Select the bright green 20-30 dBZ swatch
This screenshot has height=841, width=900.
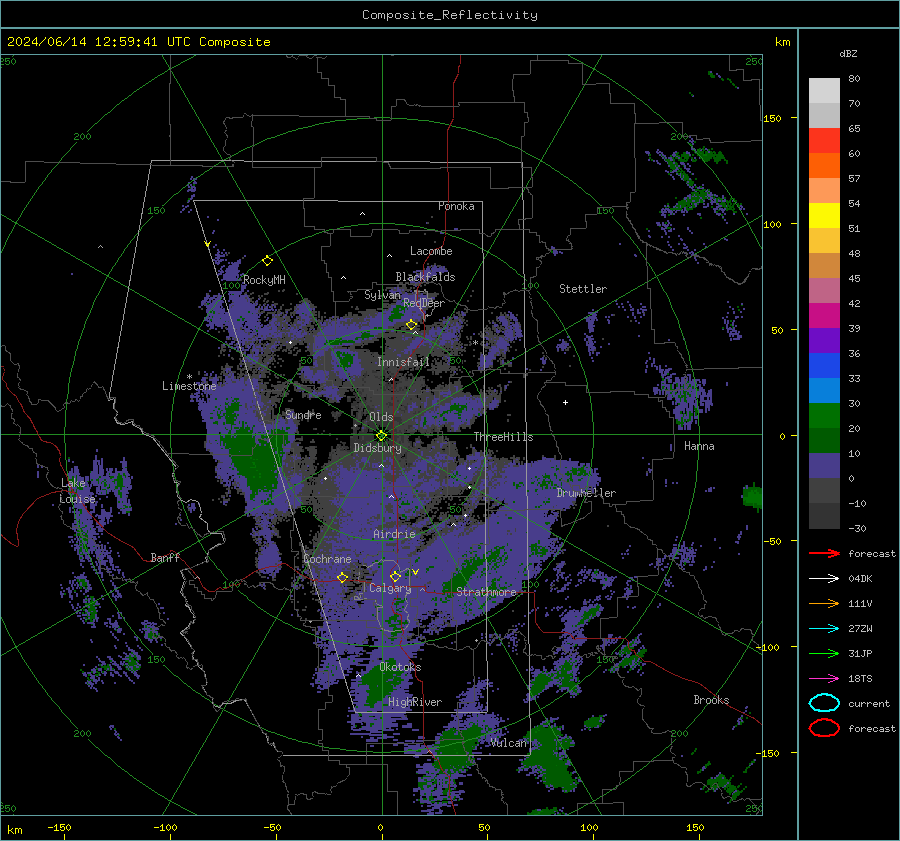coord(824,416)
